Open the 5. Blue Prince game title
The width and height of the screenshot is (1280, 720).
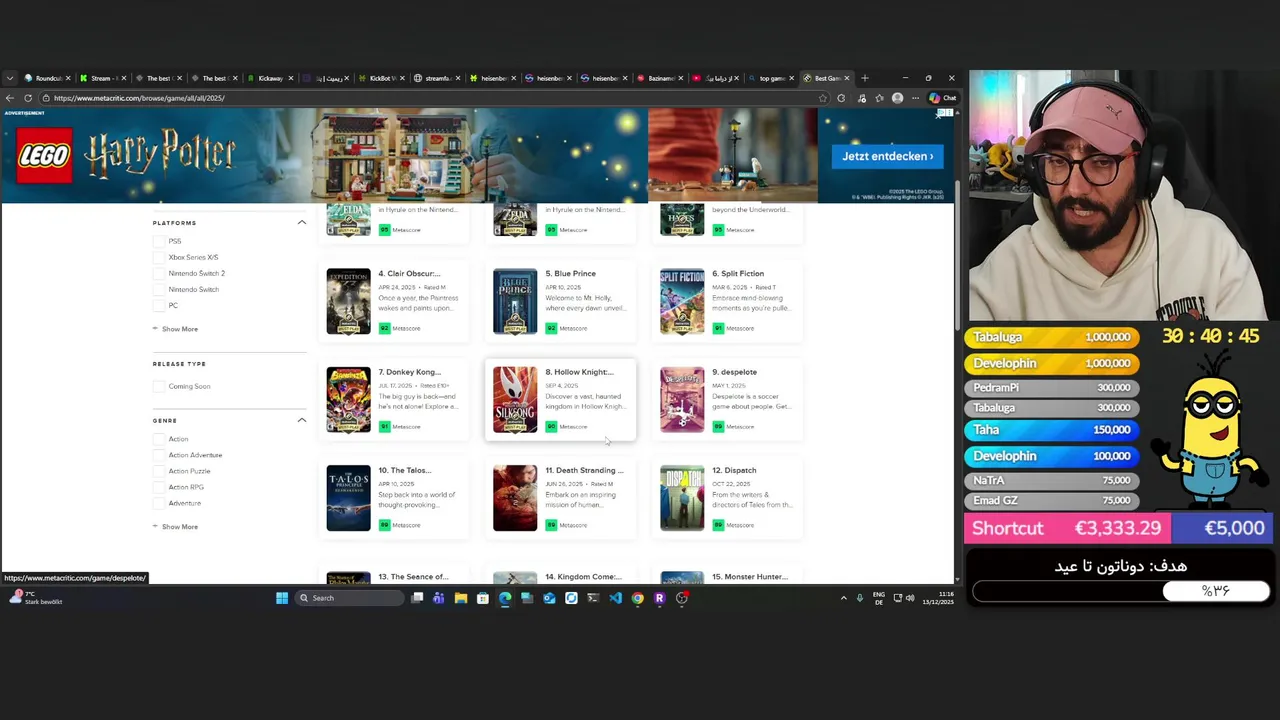570,273
